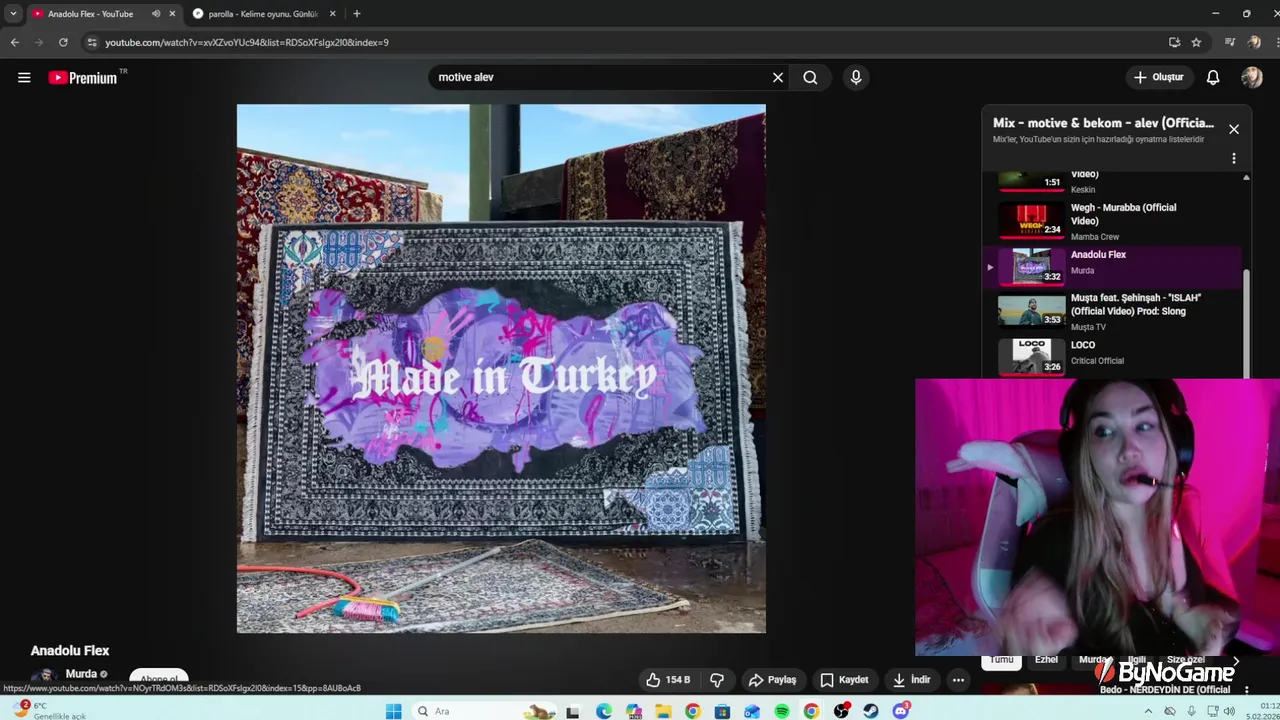Viewport: 1280px width, 720px height.
Task: View site information icon in address bar
Action: click(92, 42)
